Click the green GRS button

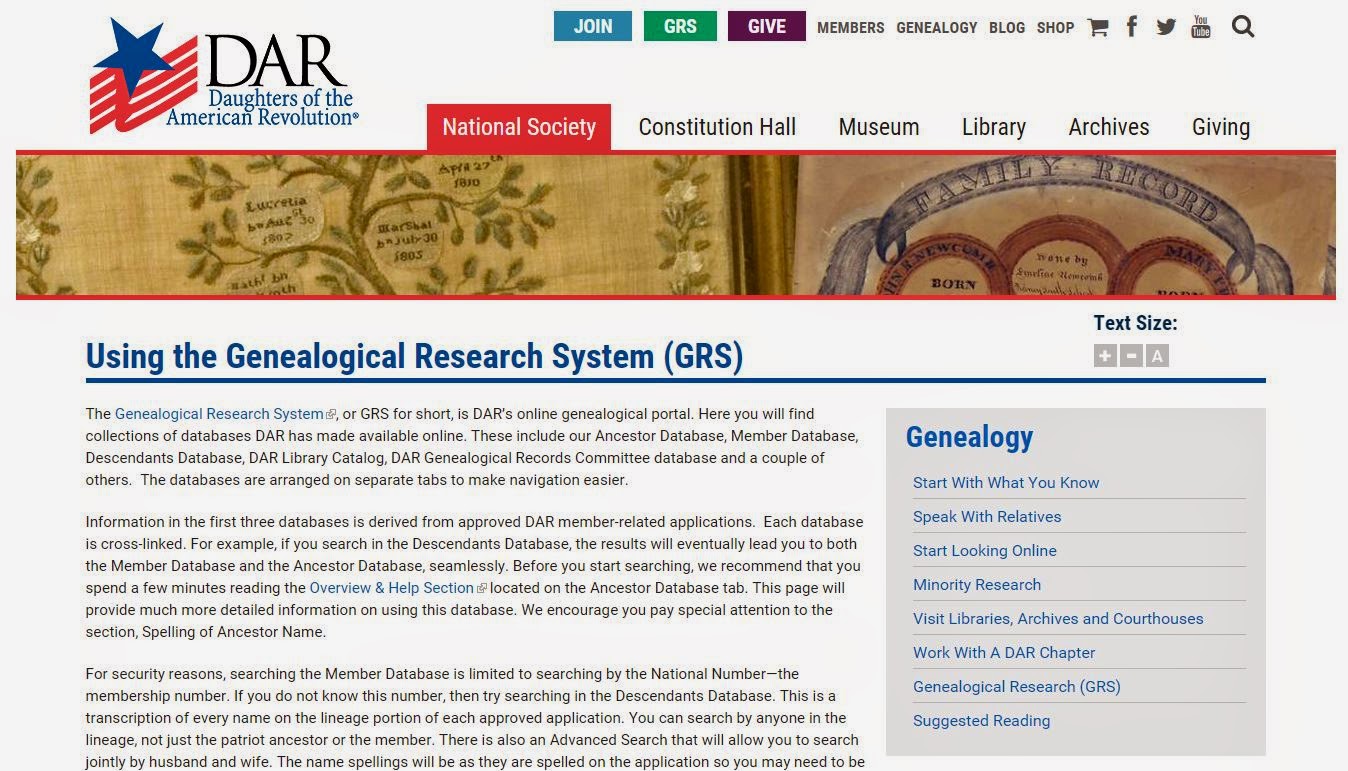[680, 26]
